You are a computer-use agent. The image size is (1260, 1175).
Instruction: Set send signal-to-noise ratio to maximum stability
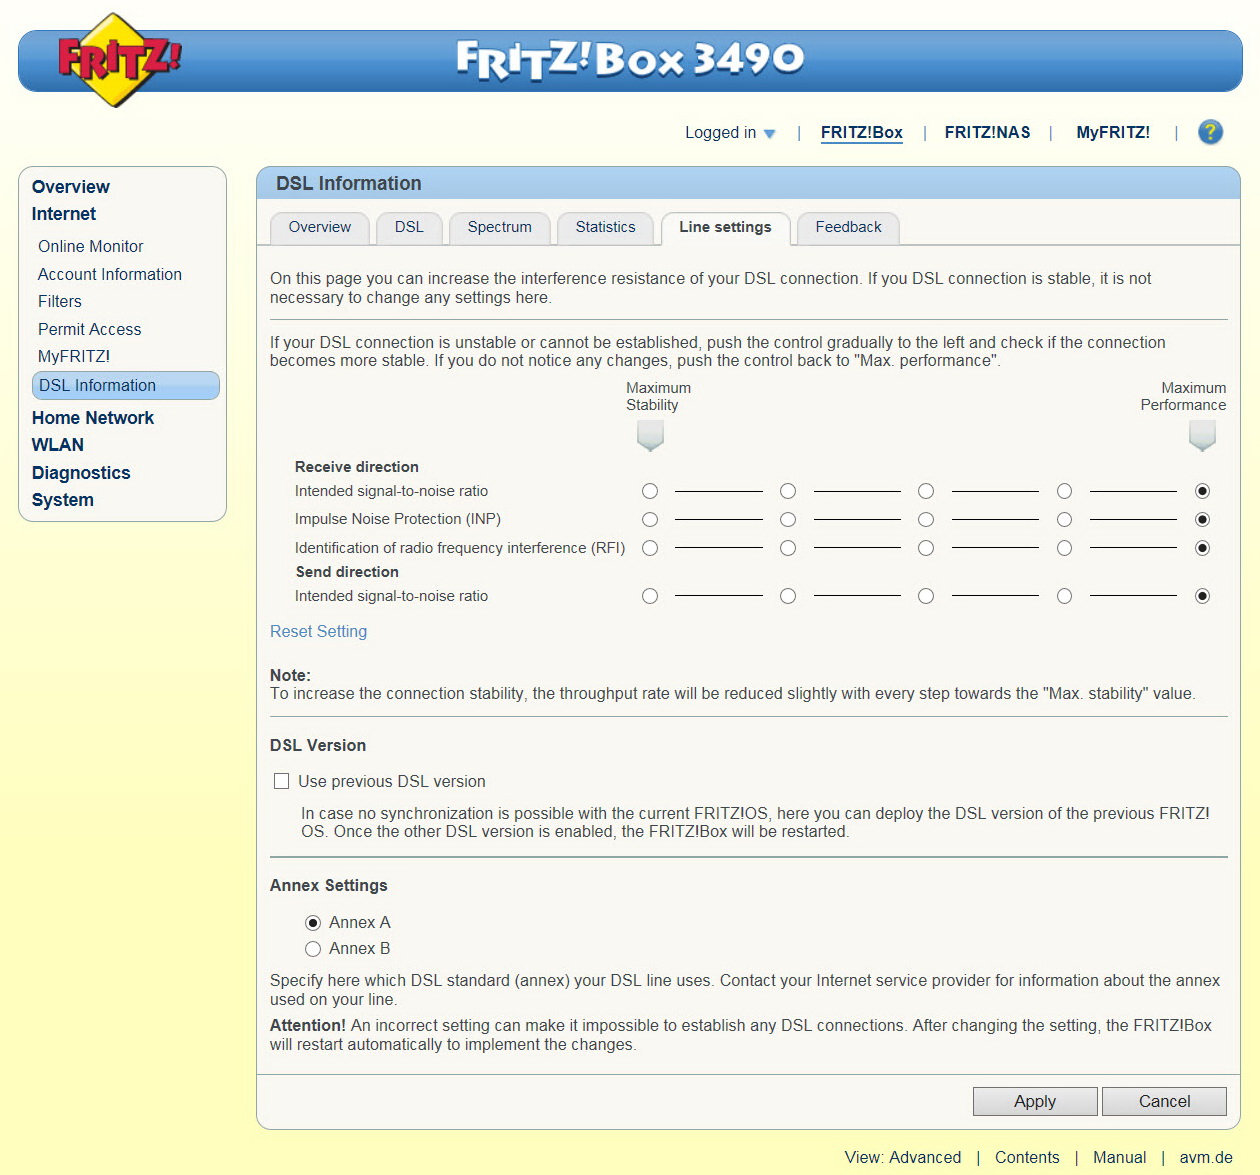650,596
